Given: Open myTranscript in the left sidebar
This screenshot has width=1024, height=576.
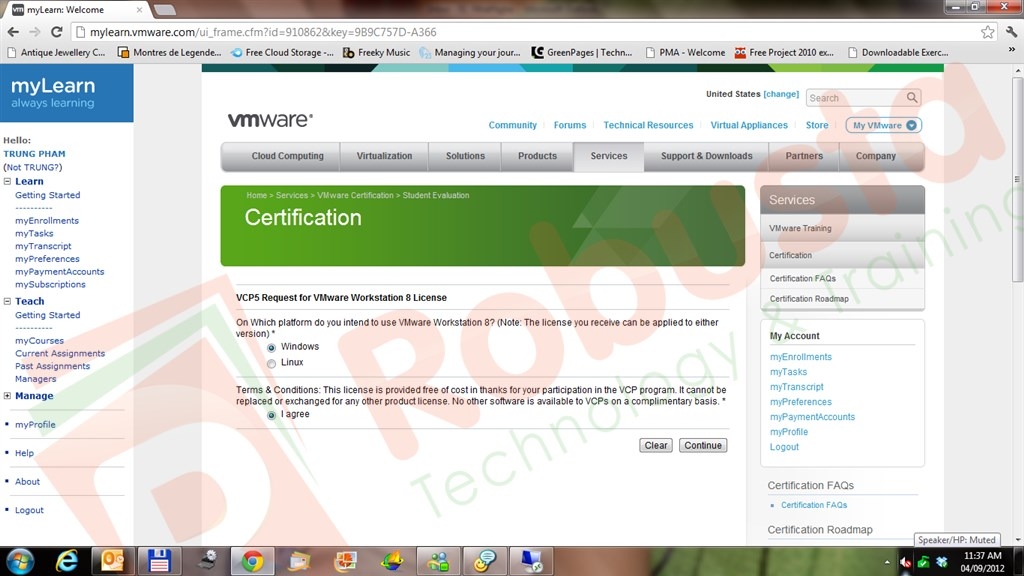Looking at the screenshot, I should tap(43, 246).
